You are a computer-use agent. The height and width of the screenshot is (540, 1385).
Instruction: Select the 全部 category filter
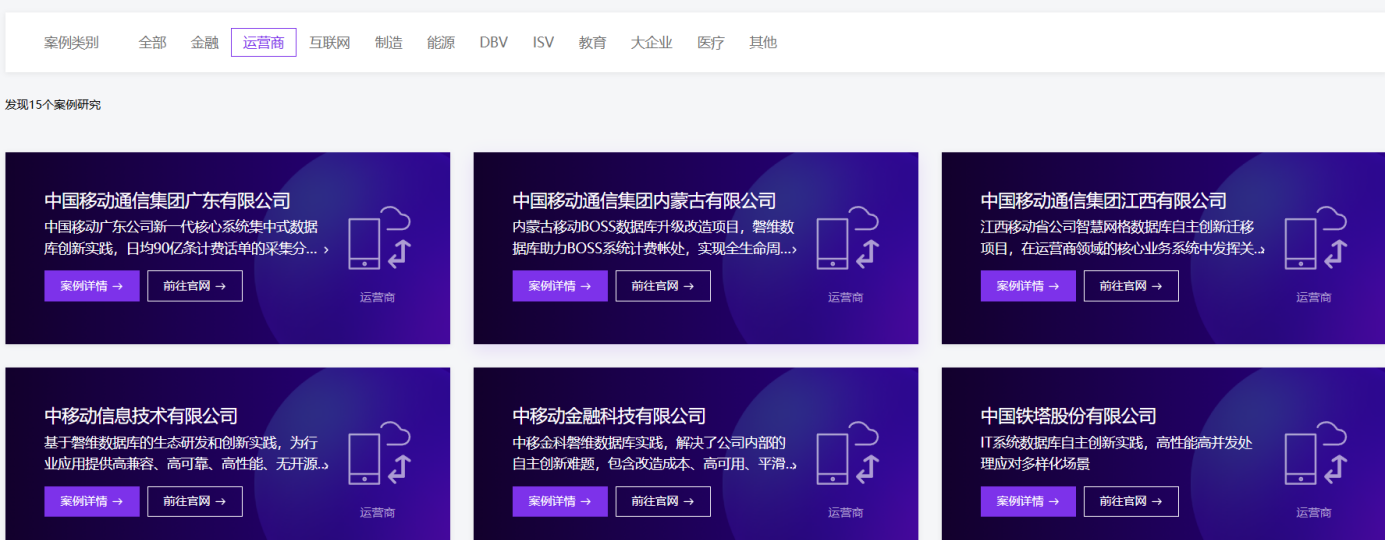coord(152,42)
